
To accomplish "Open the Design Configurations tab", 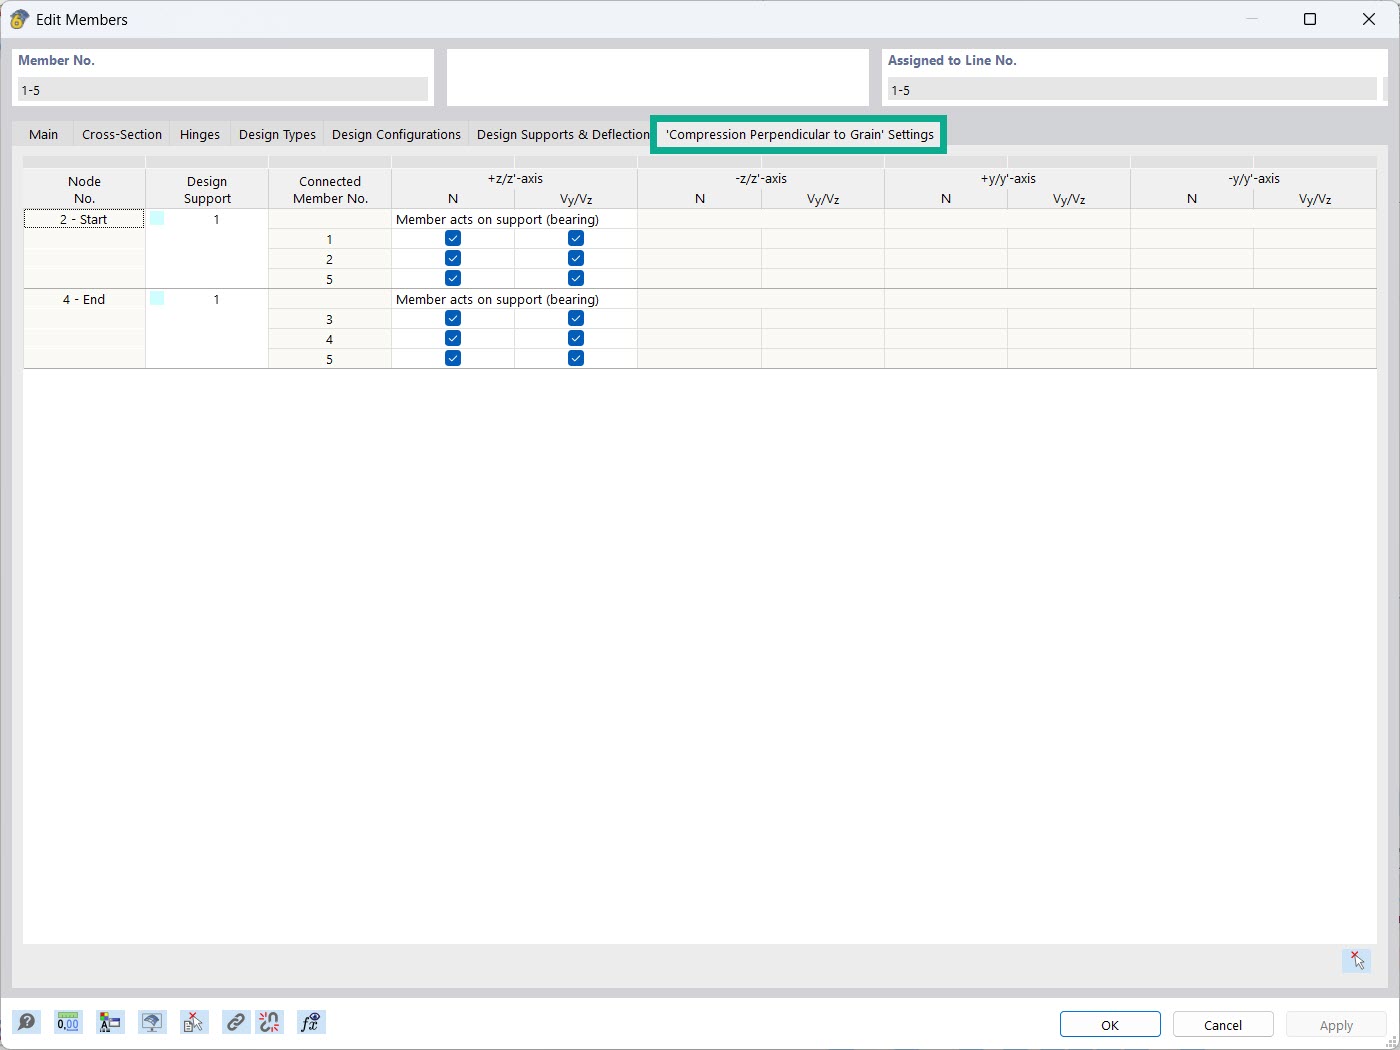I will 396,134.
